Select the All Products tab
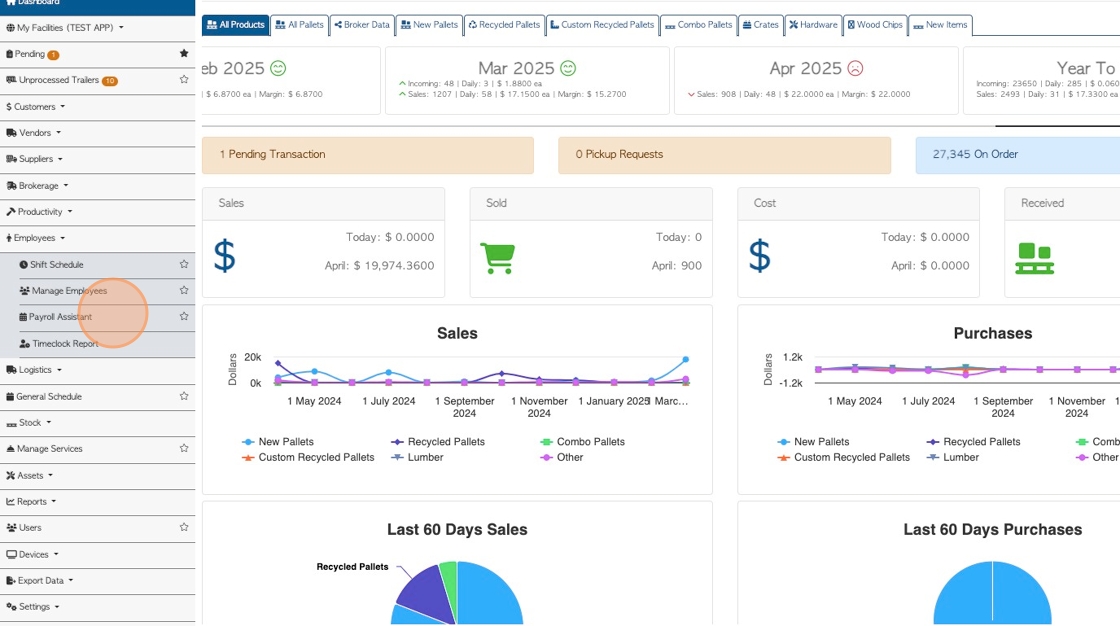 (x=236, y=25)
